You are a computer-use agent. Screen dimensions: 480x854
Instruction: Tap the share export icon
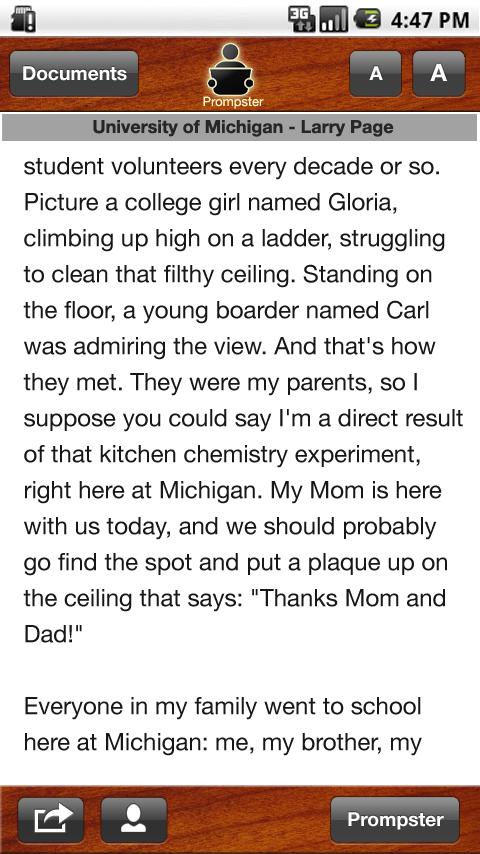tap(51, 820)
